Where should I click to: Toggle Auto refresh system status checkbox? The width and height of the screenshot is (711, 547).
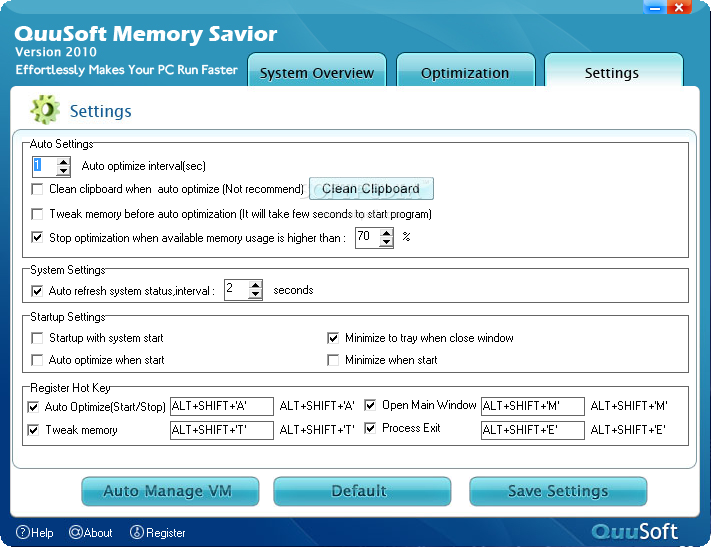pyautogui.click(x=37, y=291)
